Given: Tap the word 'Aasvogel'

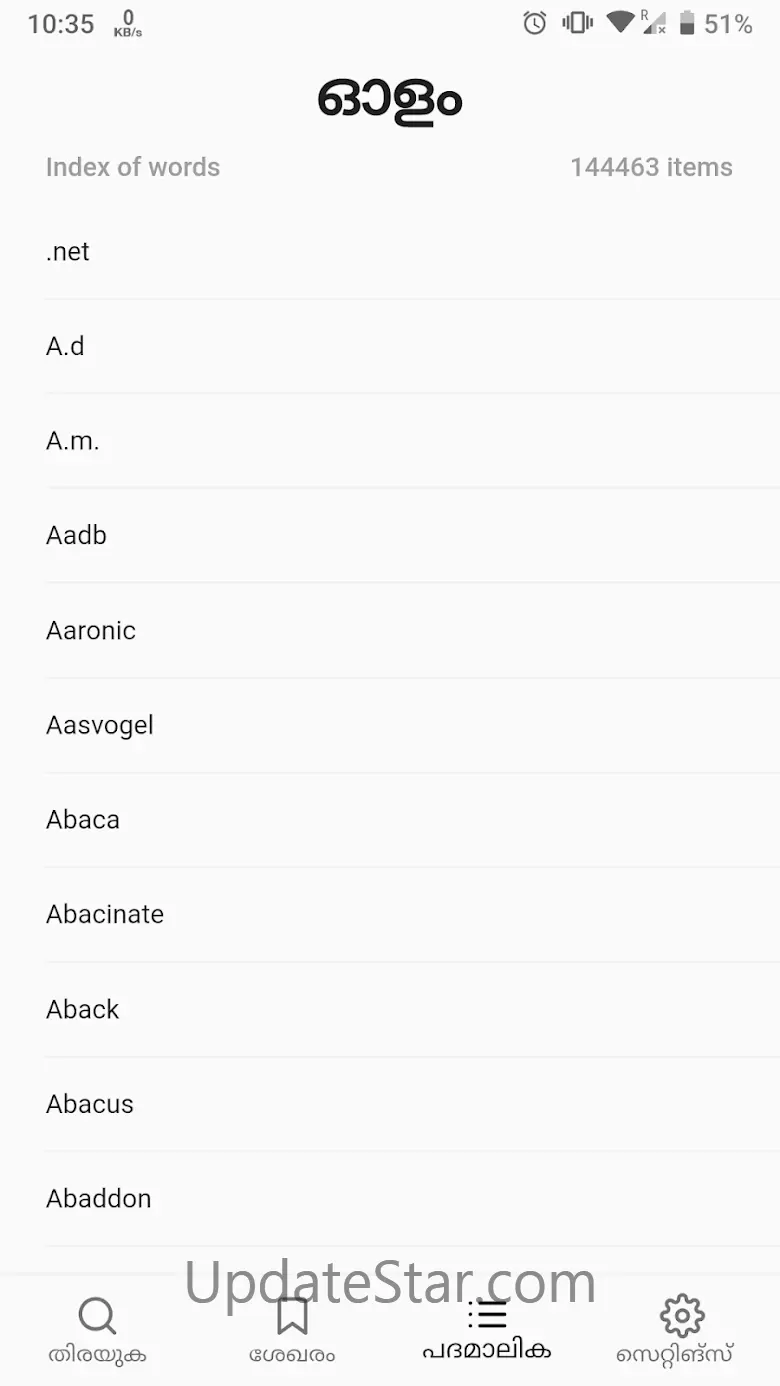Looking at the screenshot, I should pyautogui.click(x=100, y=725).
